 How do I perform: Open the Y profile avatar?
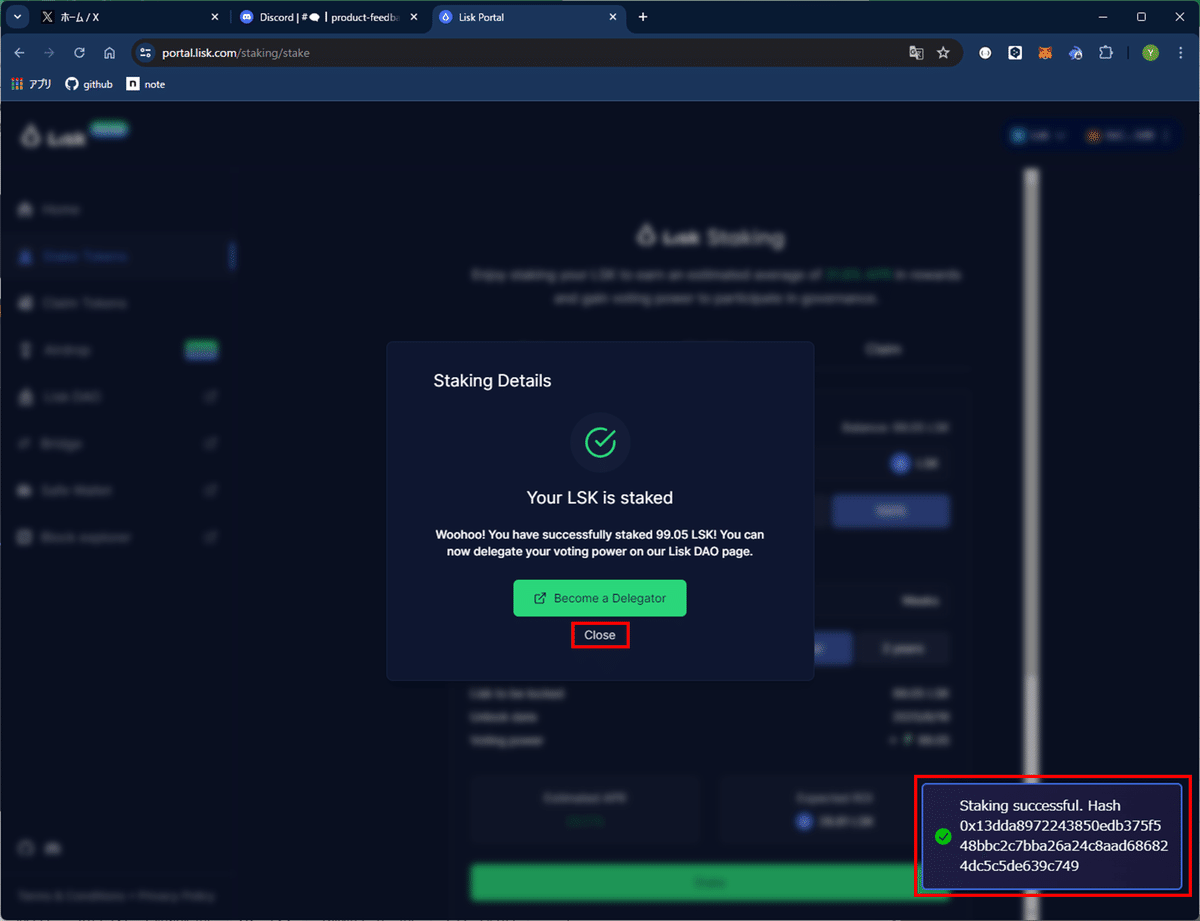pos(1151,53)
